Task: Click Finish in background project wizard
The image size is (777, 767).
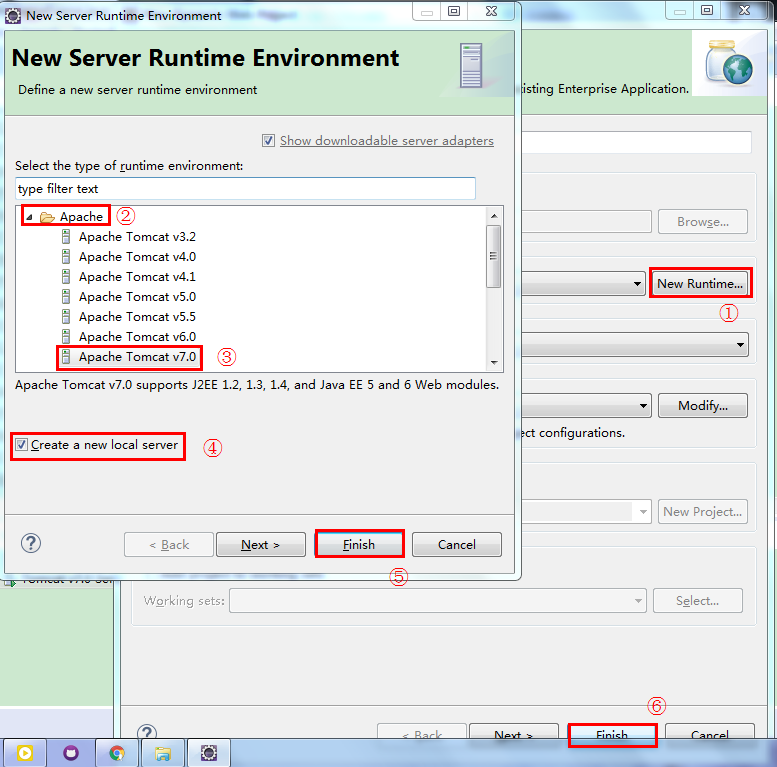Action: [612, 732]
